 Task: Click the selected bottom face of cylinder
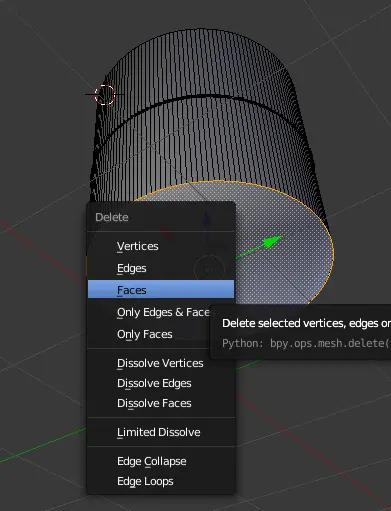[x=283, y=267]
